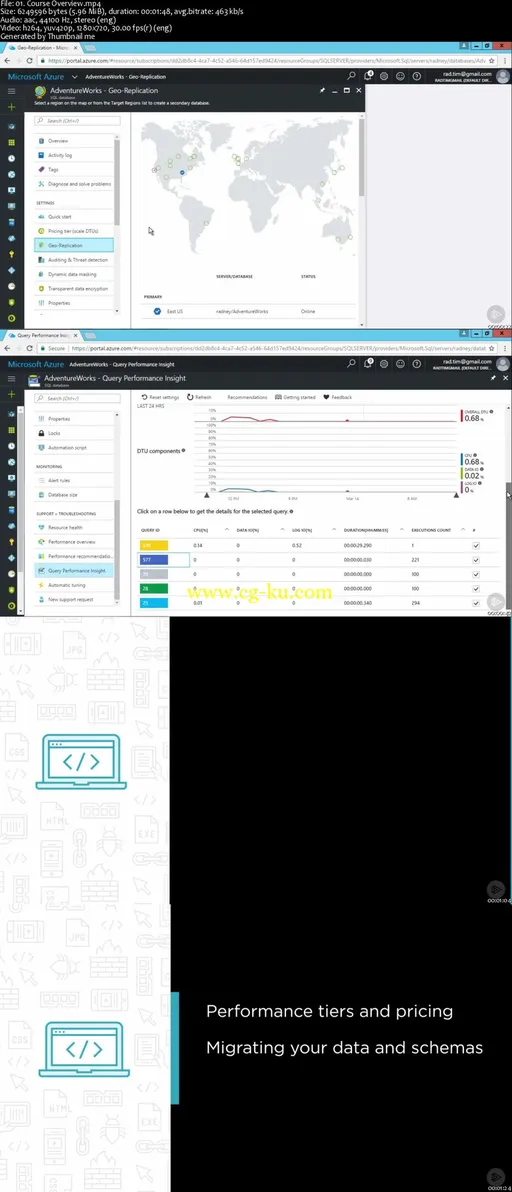
Task: Click green New plus icon in the Query Performance Insight window
Action: (x=11, y=395)
